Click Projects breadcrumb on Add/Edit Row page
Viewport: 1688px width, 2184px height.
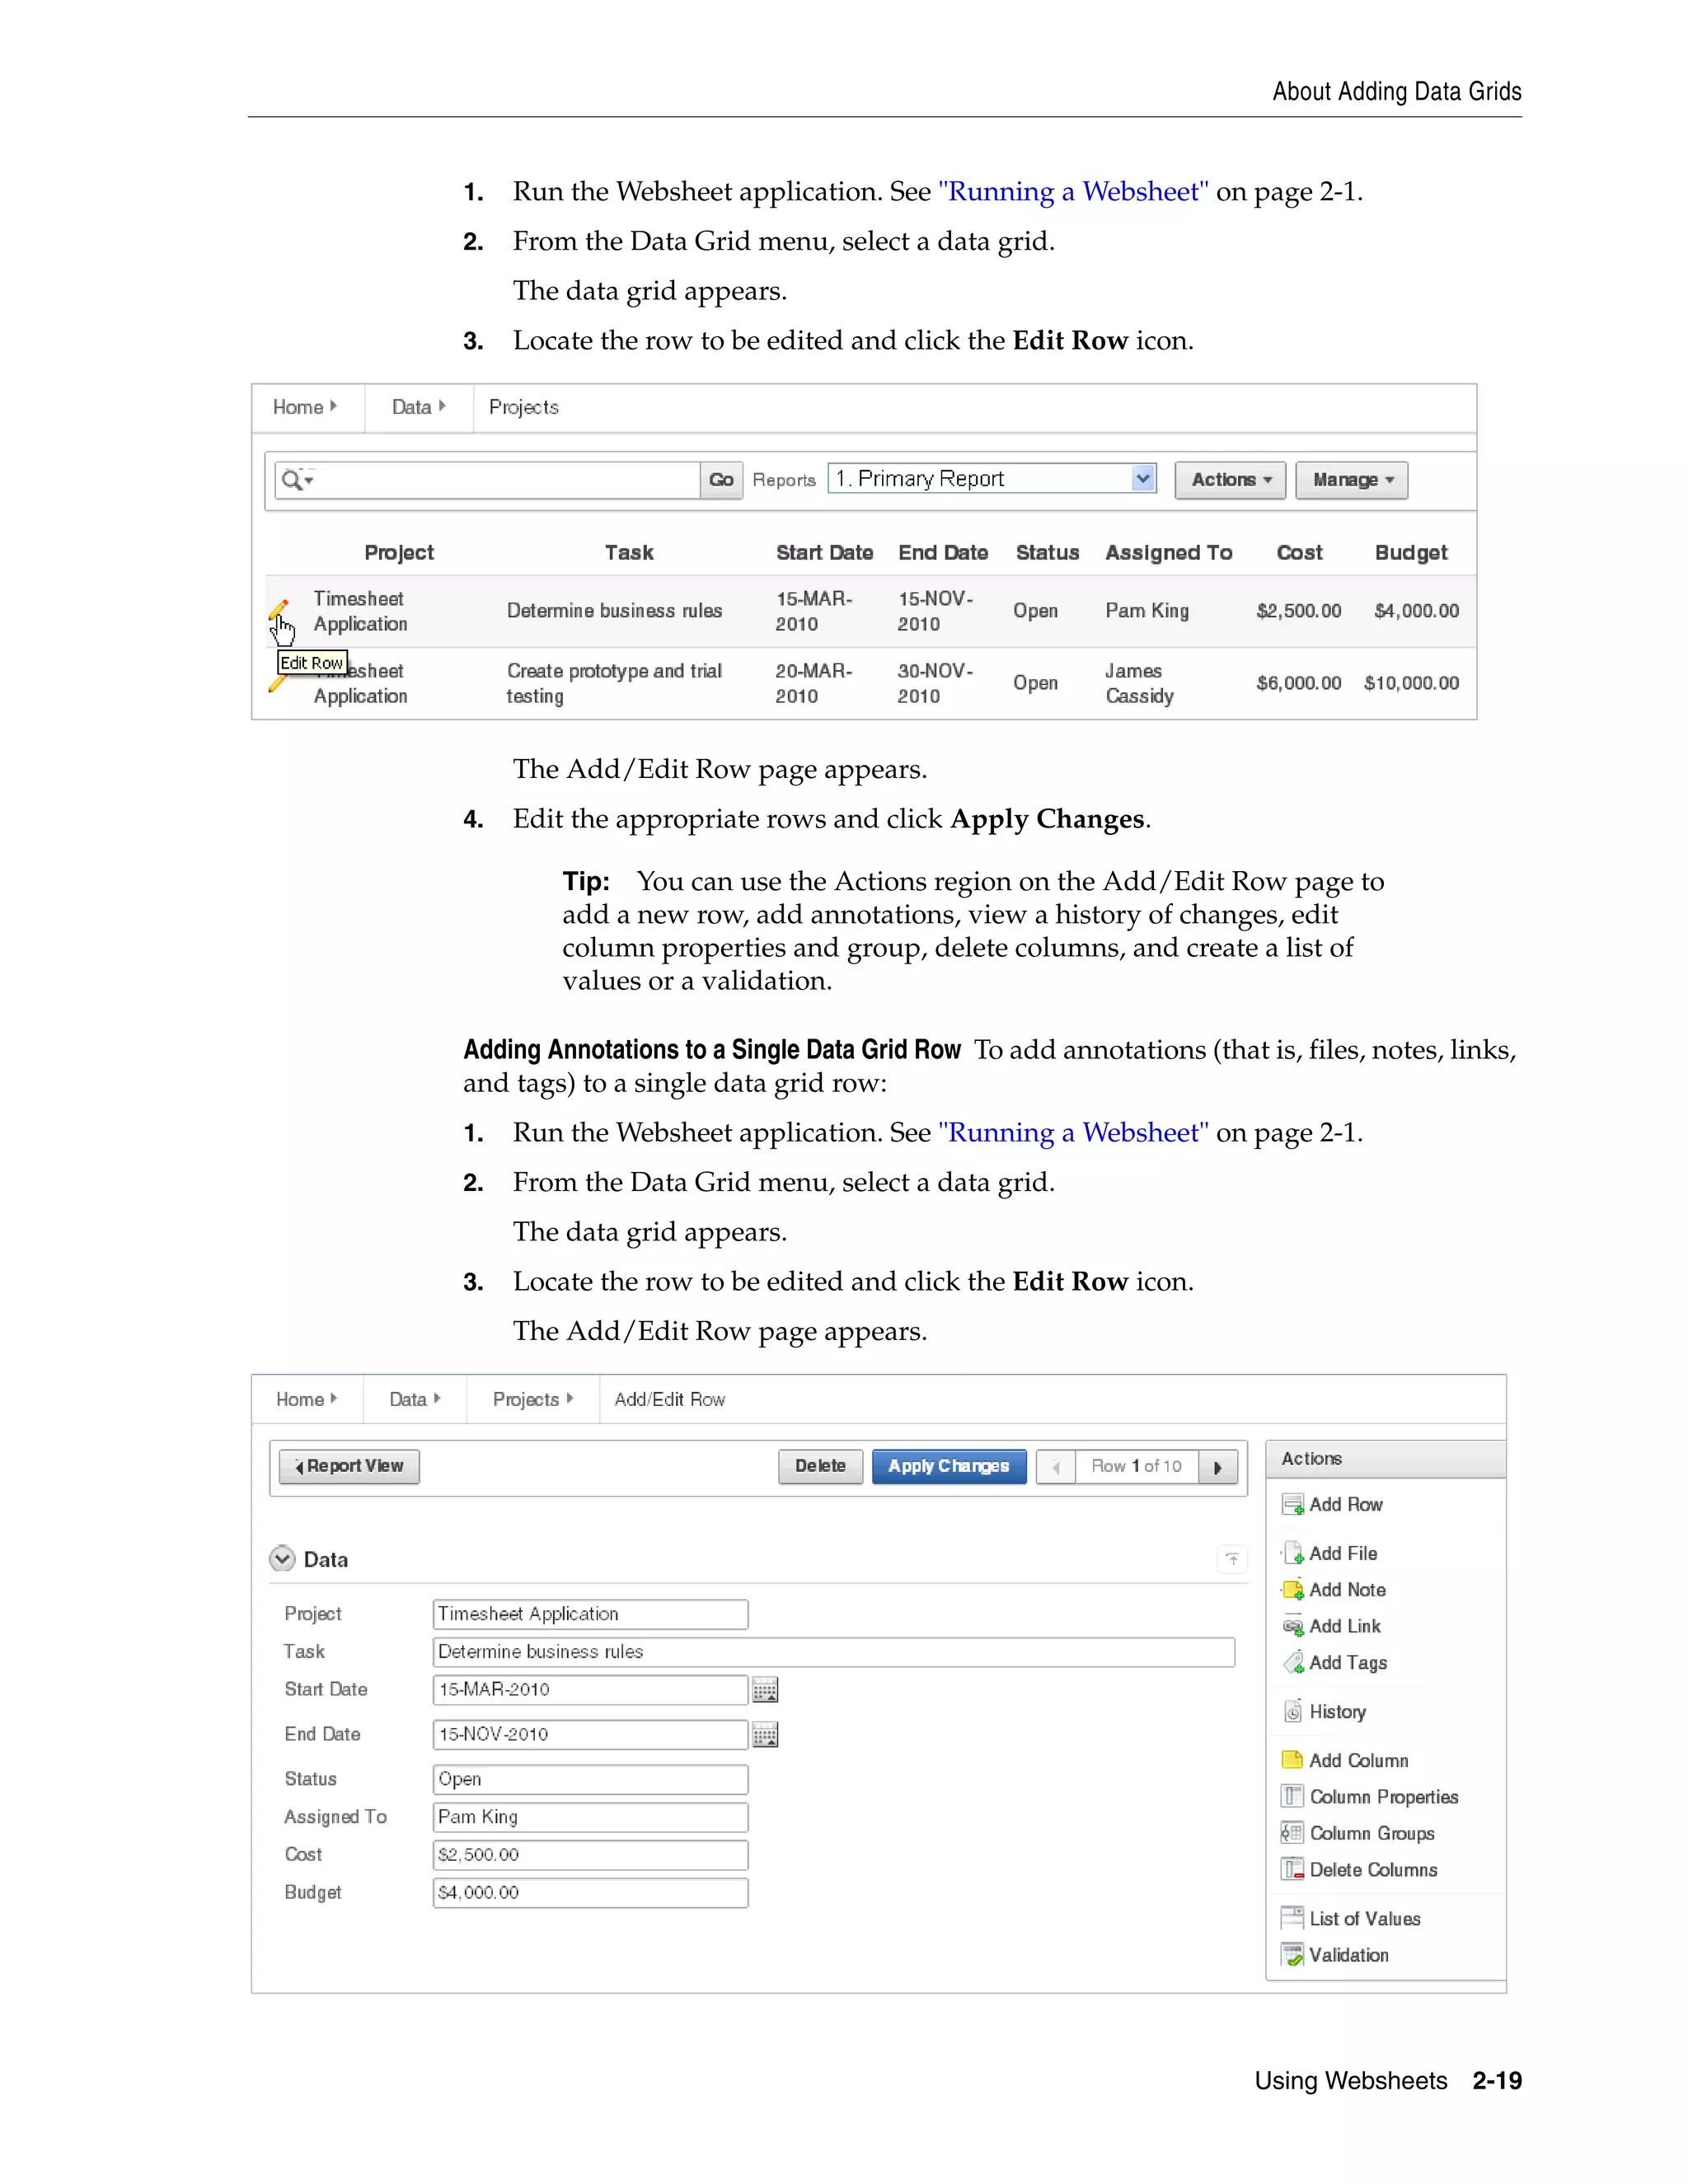(525, 1400)
